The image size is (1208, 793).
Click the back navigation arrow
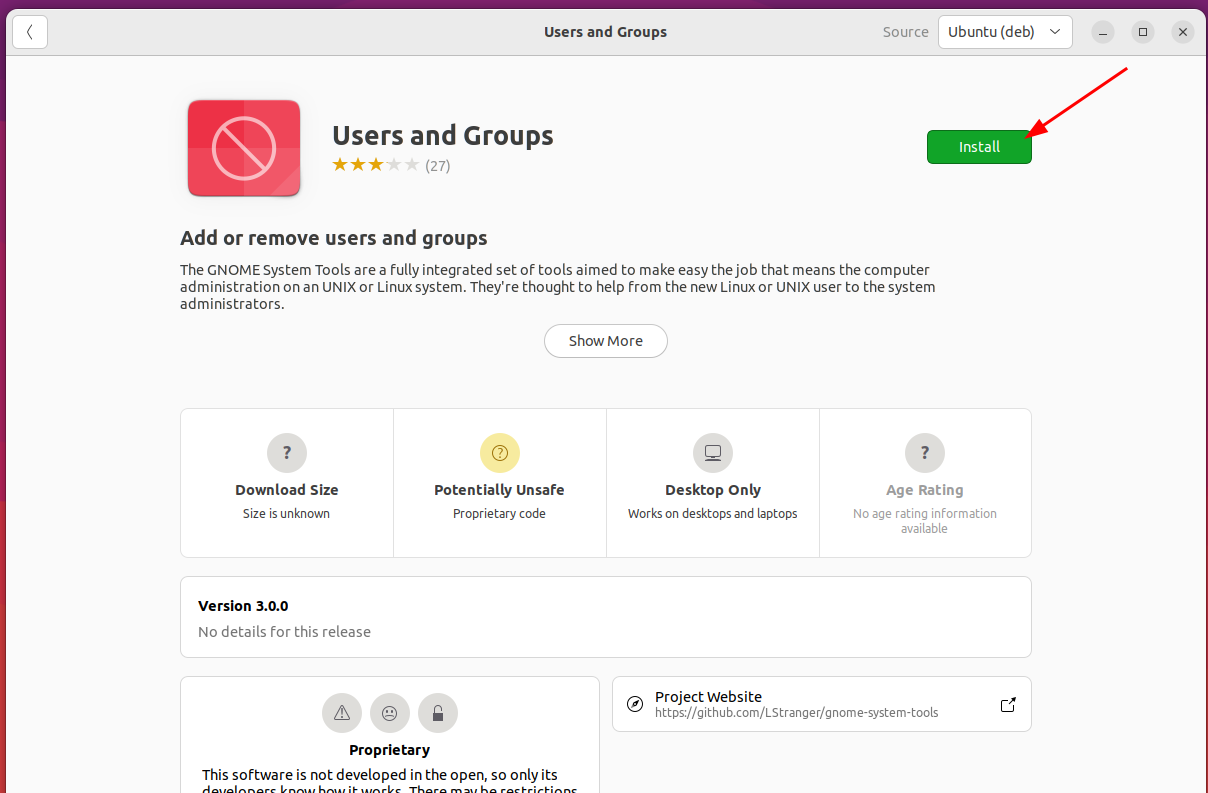coord(30,31)
